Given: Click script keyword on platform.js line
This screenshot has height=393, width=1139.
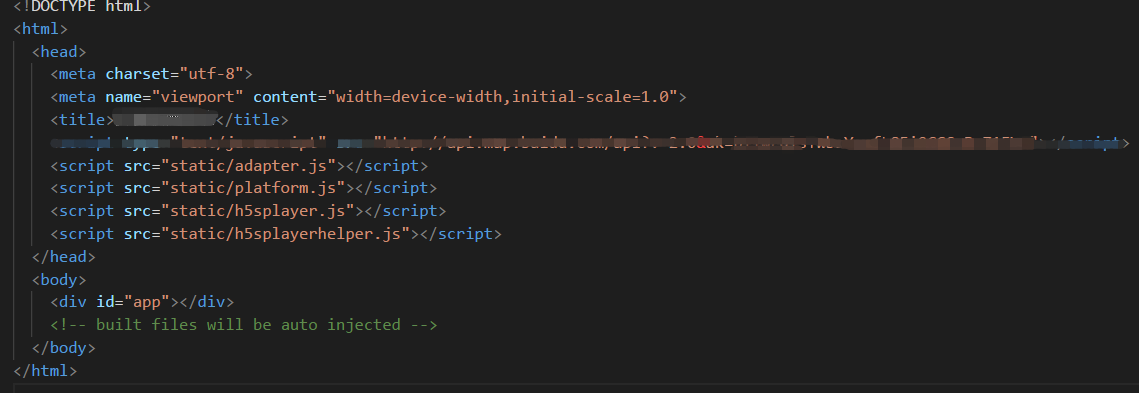Looking at the screenshot, I should click(86, 188).
